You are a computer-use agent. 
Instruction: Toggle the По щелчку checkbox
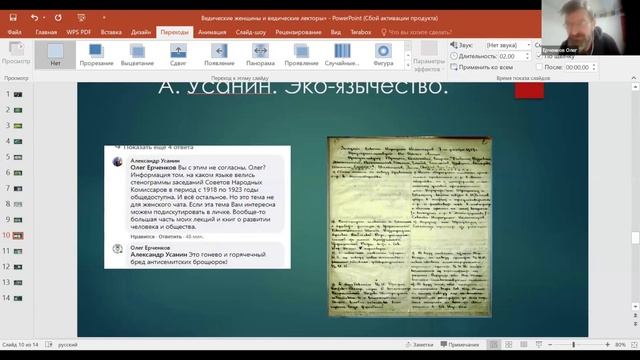(539, 56)
